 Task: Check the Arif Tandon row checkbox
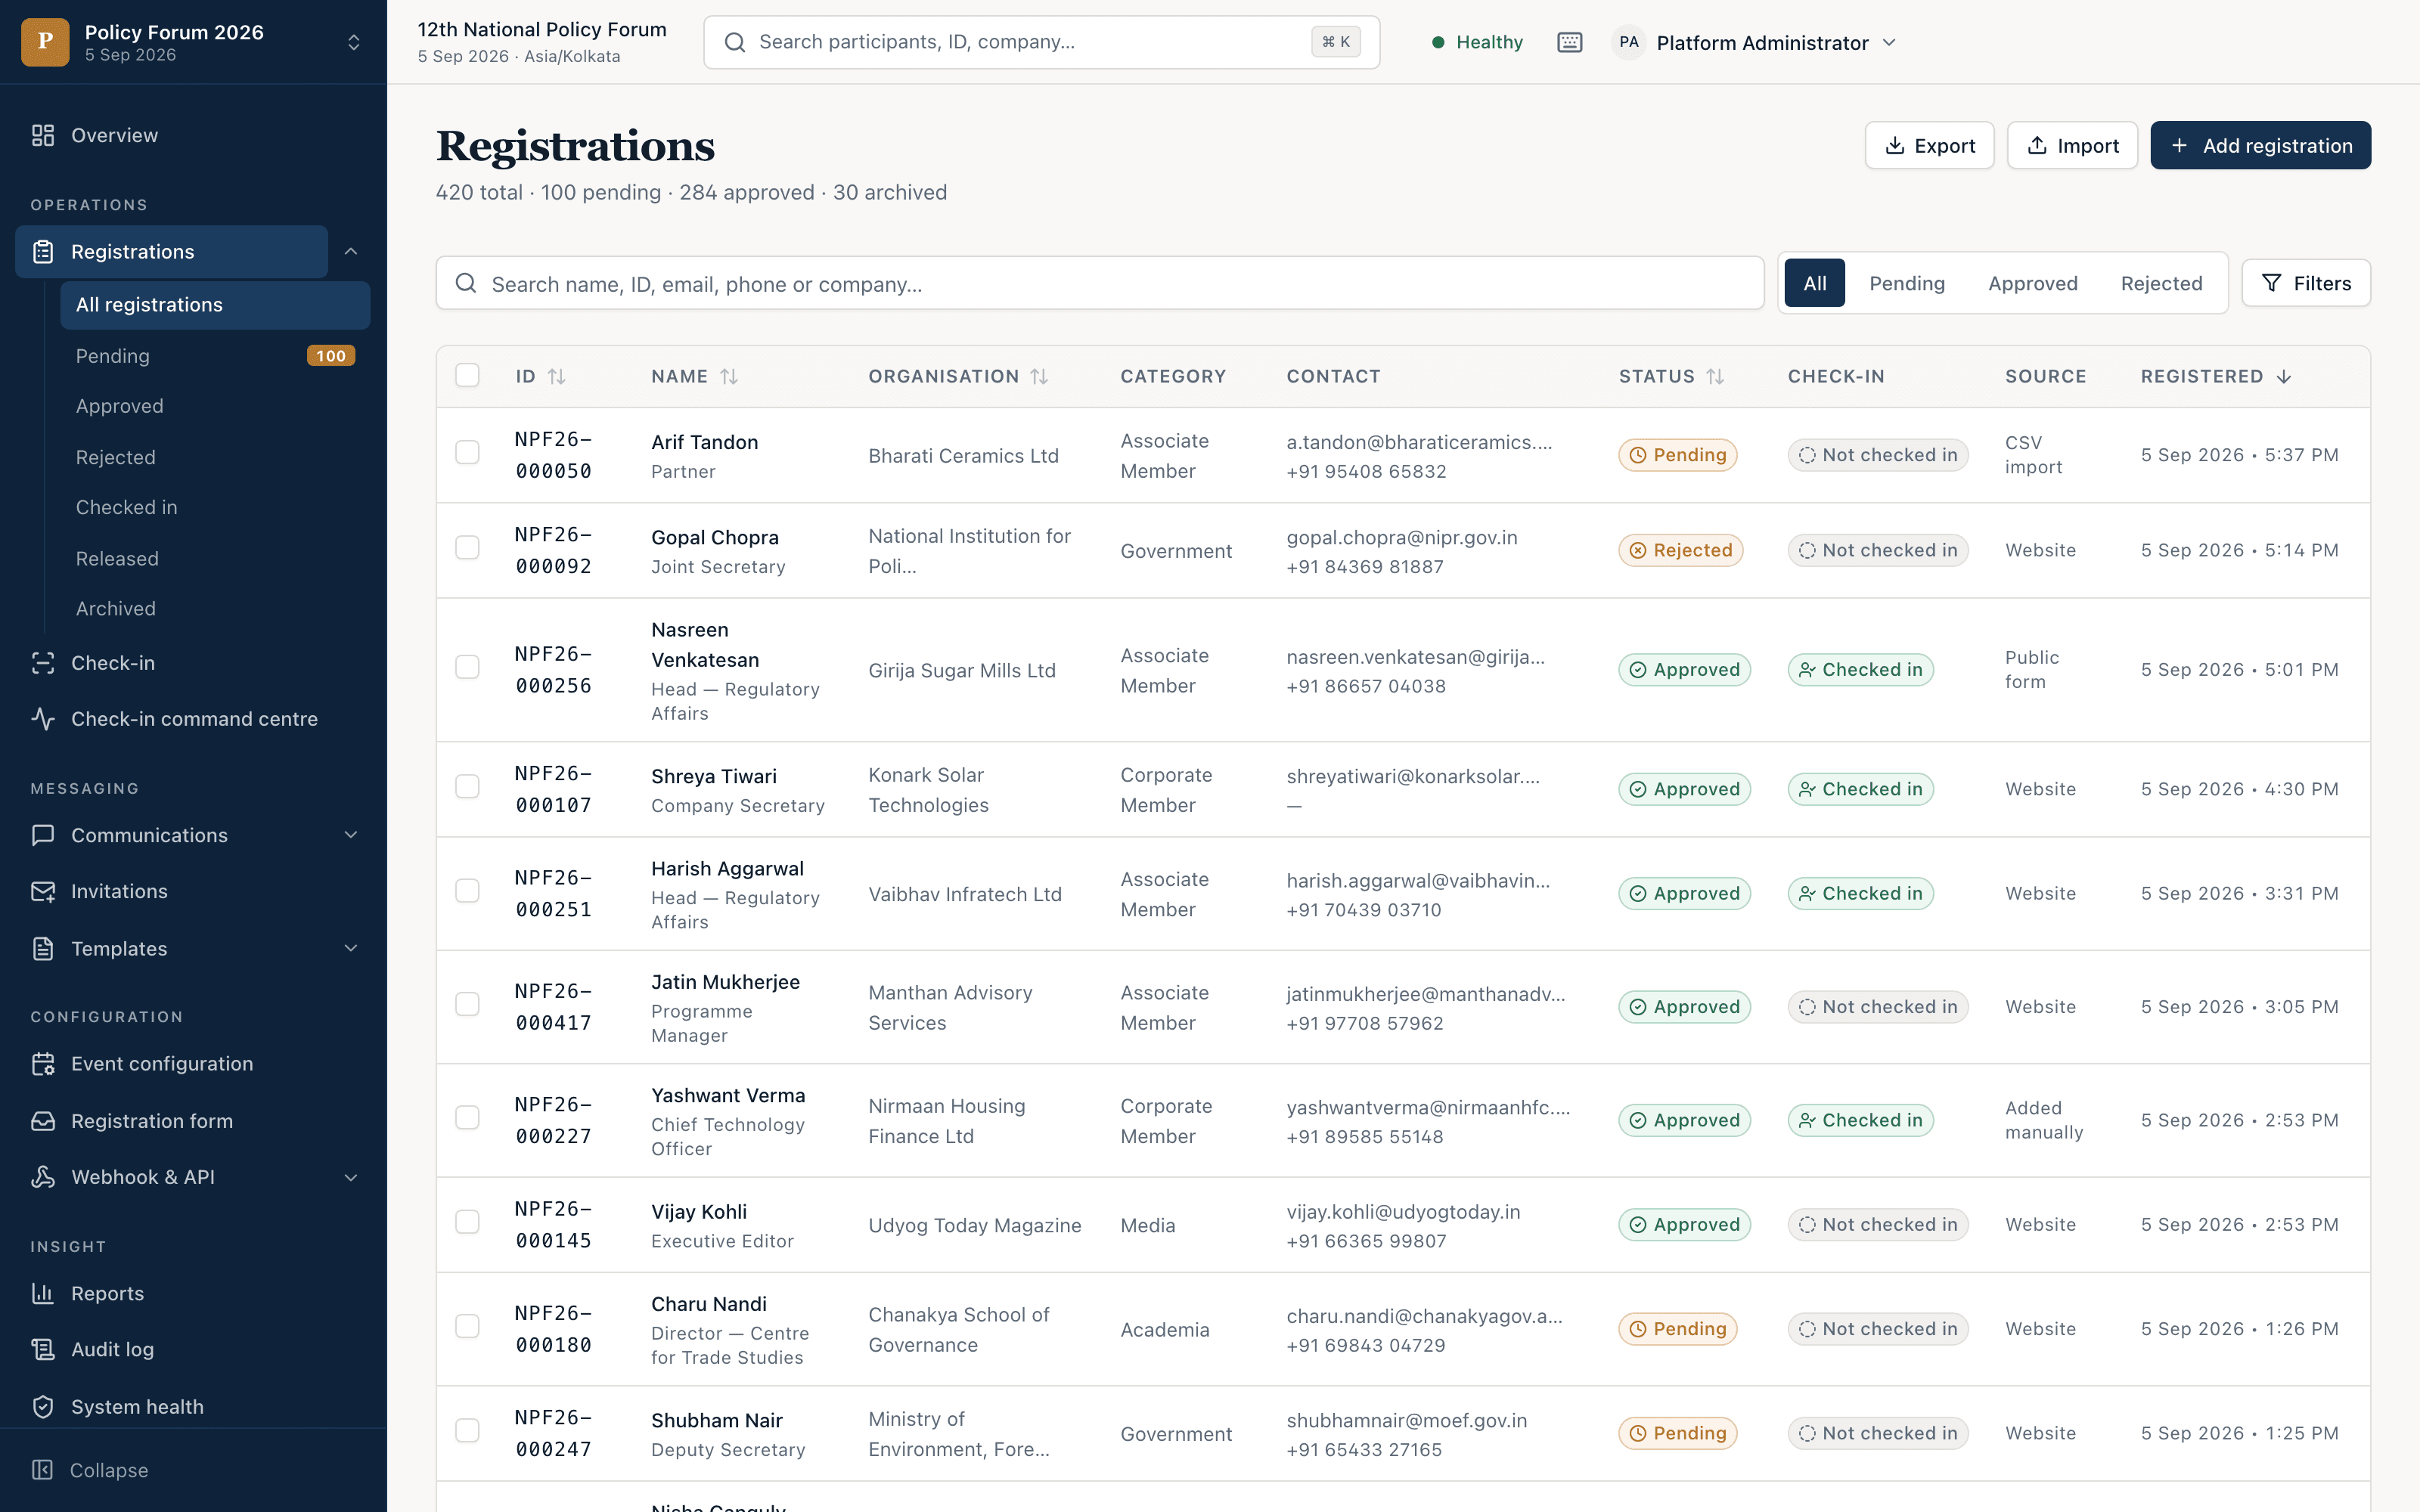pos(467,452)
